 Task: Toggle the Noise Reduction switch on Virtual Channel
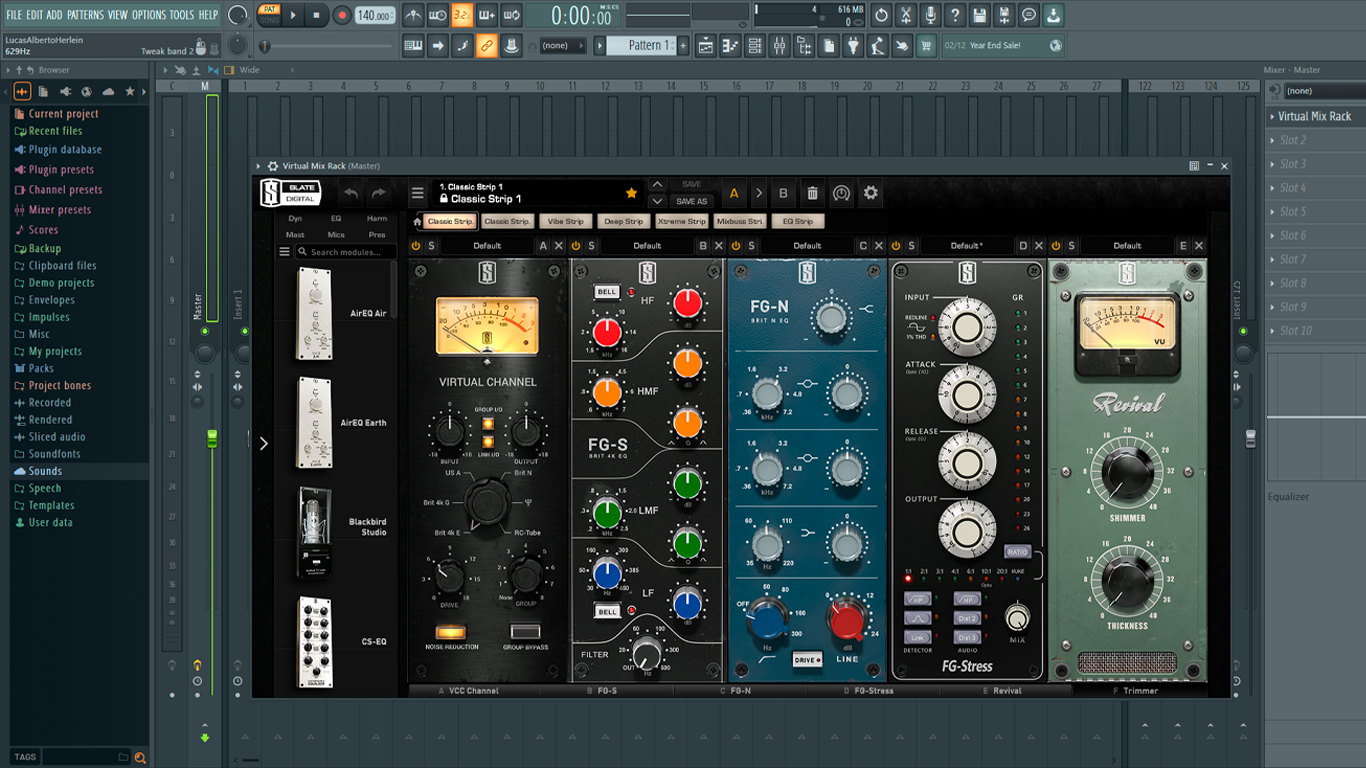coord(449,632)
